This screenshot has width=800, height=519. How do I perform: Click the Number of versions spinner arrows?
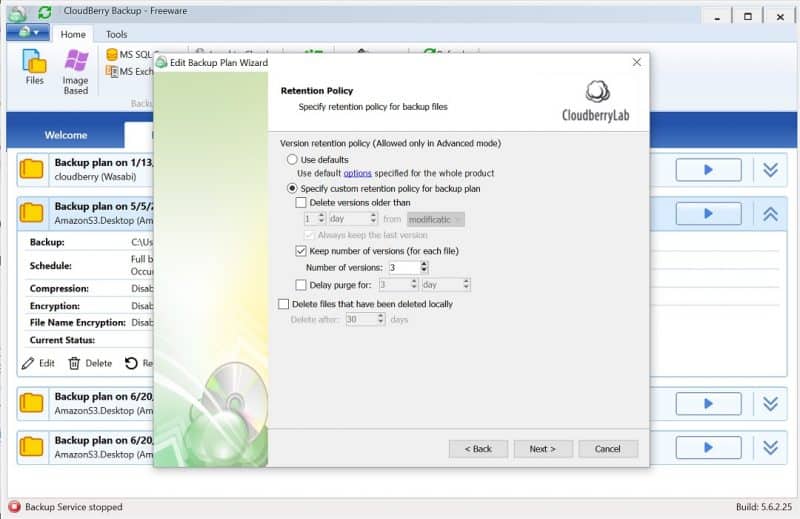pos(424,267)
